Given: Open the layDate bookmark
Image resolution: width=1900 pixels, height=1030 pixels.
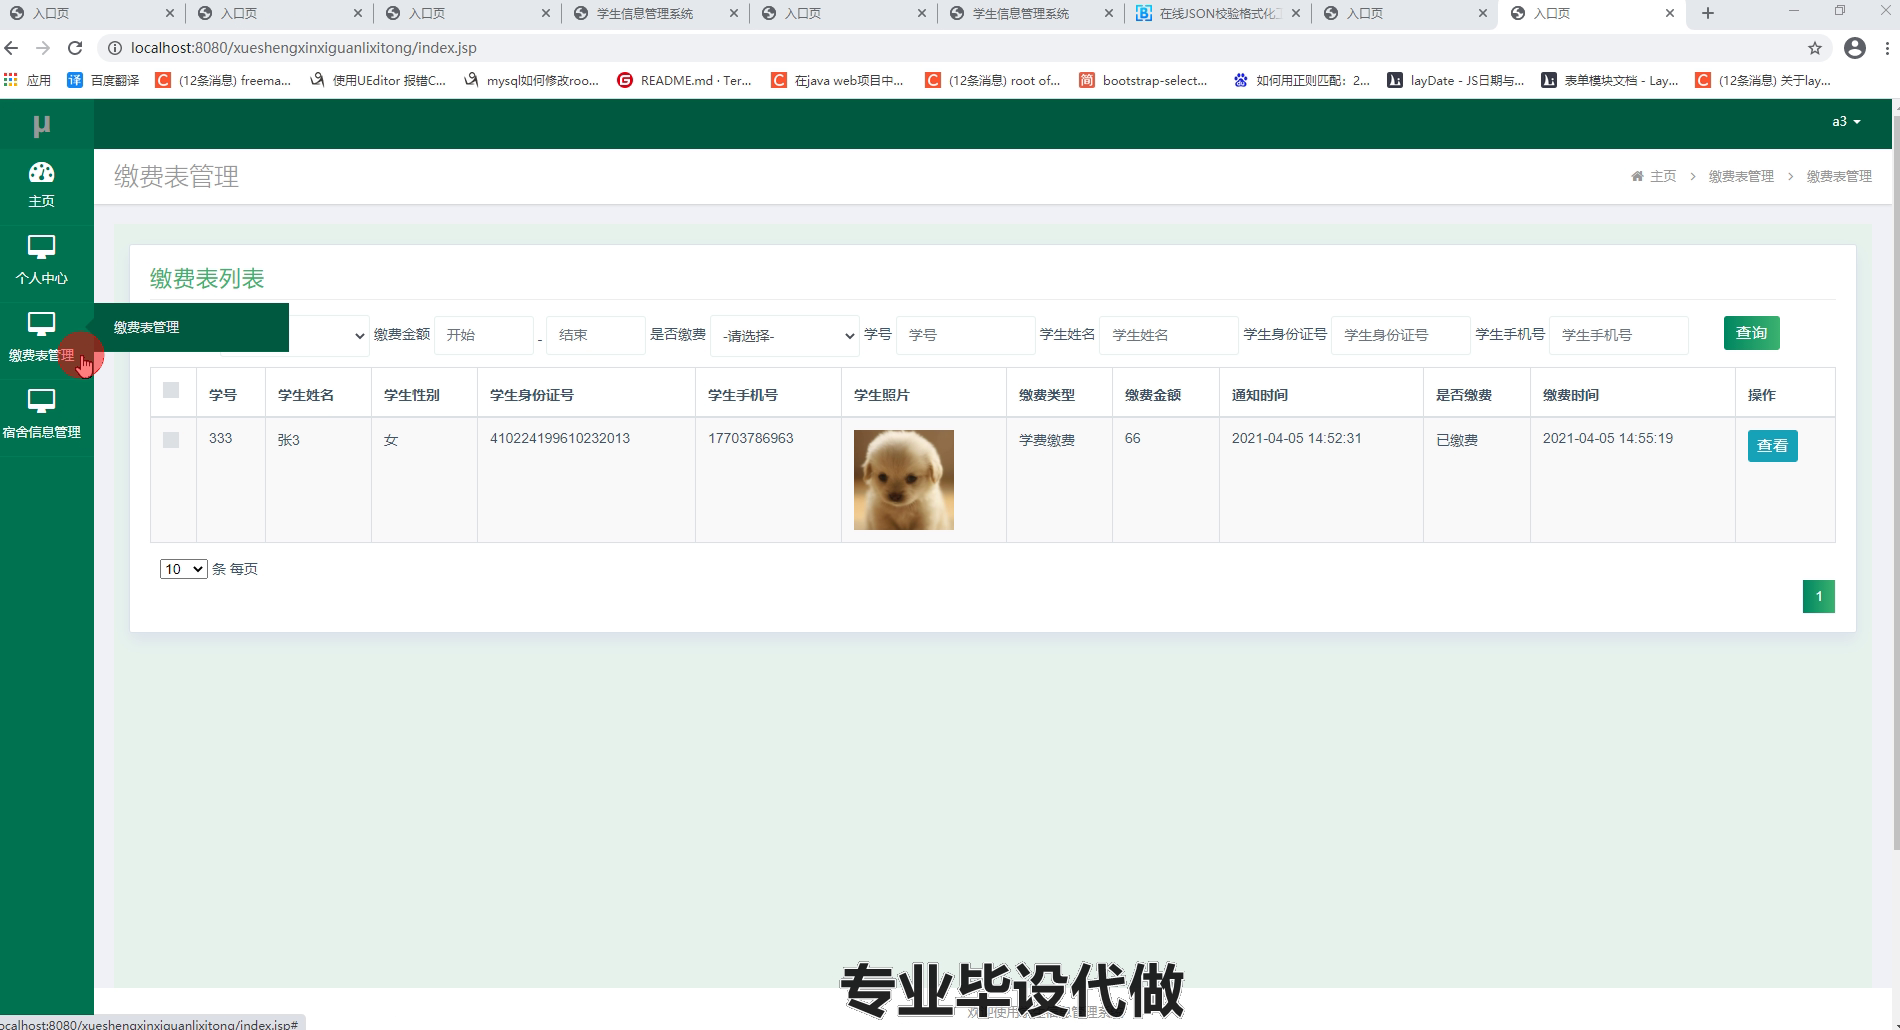Looking at the screenshot, I should pos(1456,80).
